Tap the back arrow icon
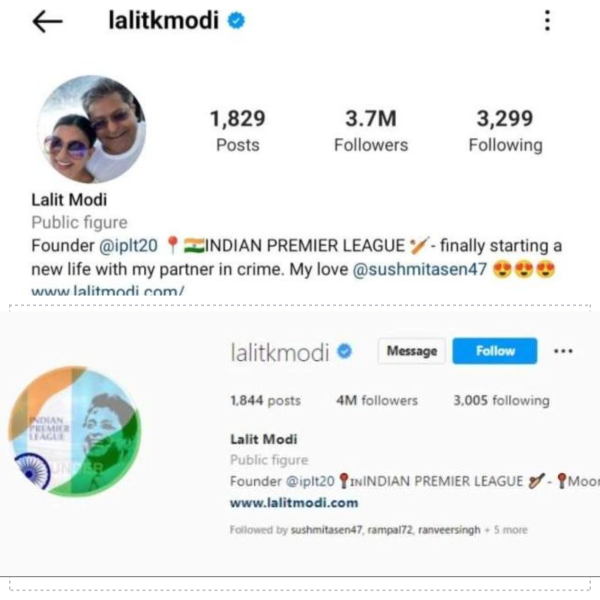This screenshot has height=600, width=600. pyautogui.click(x=47, y=21)
